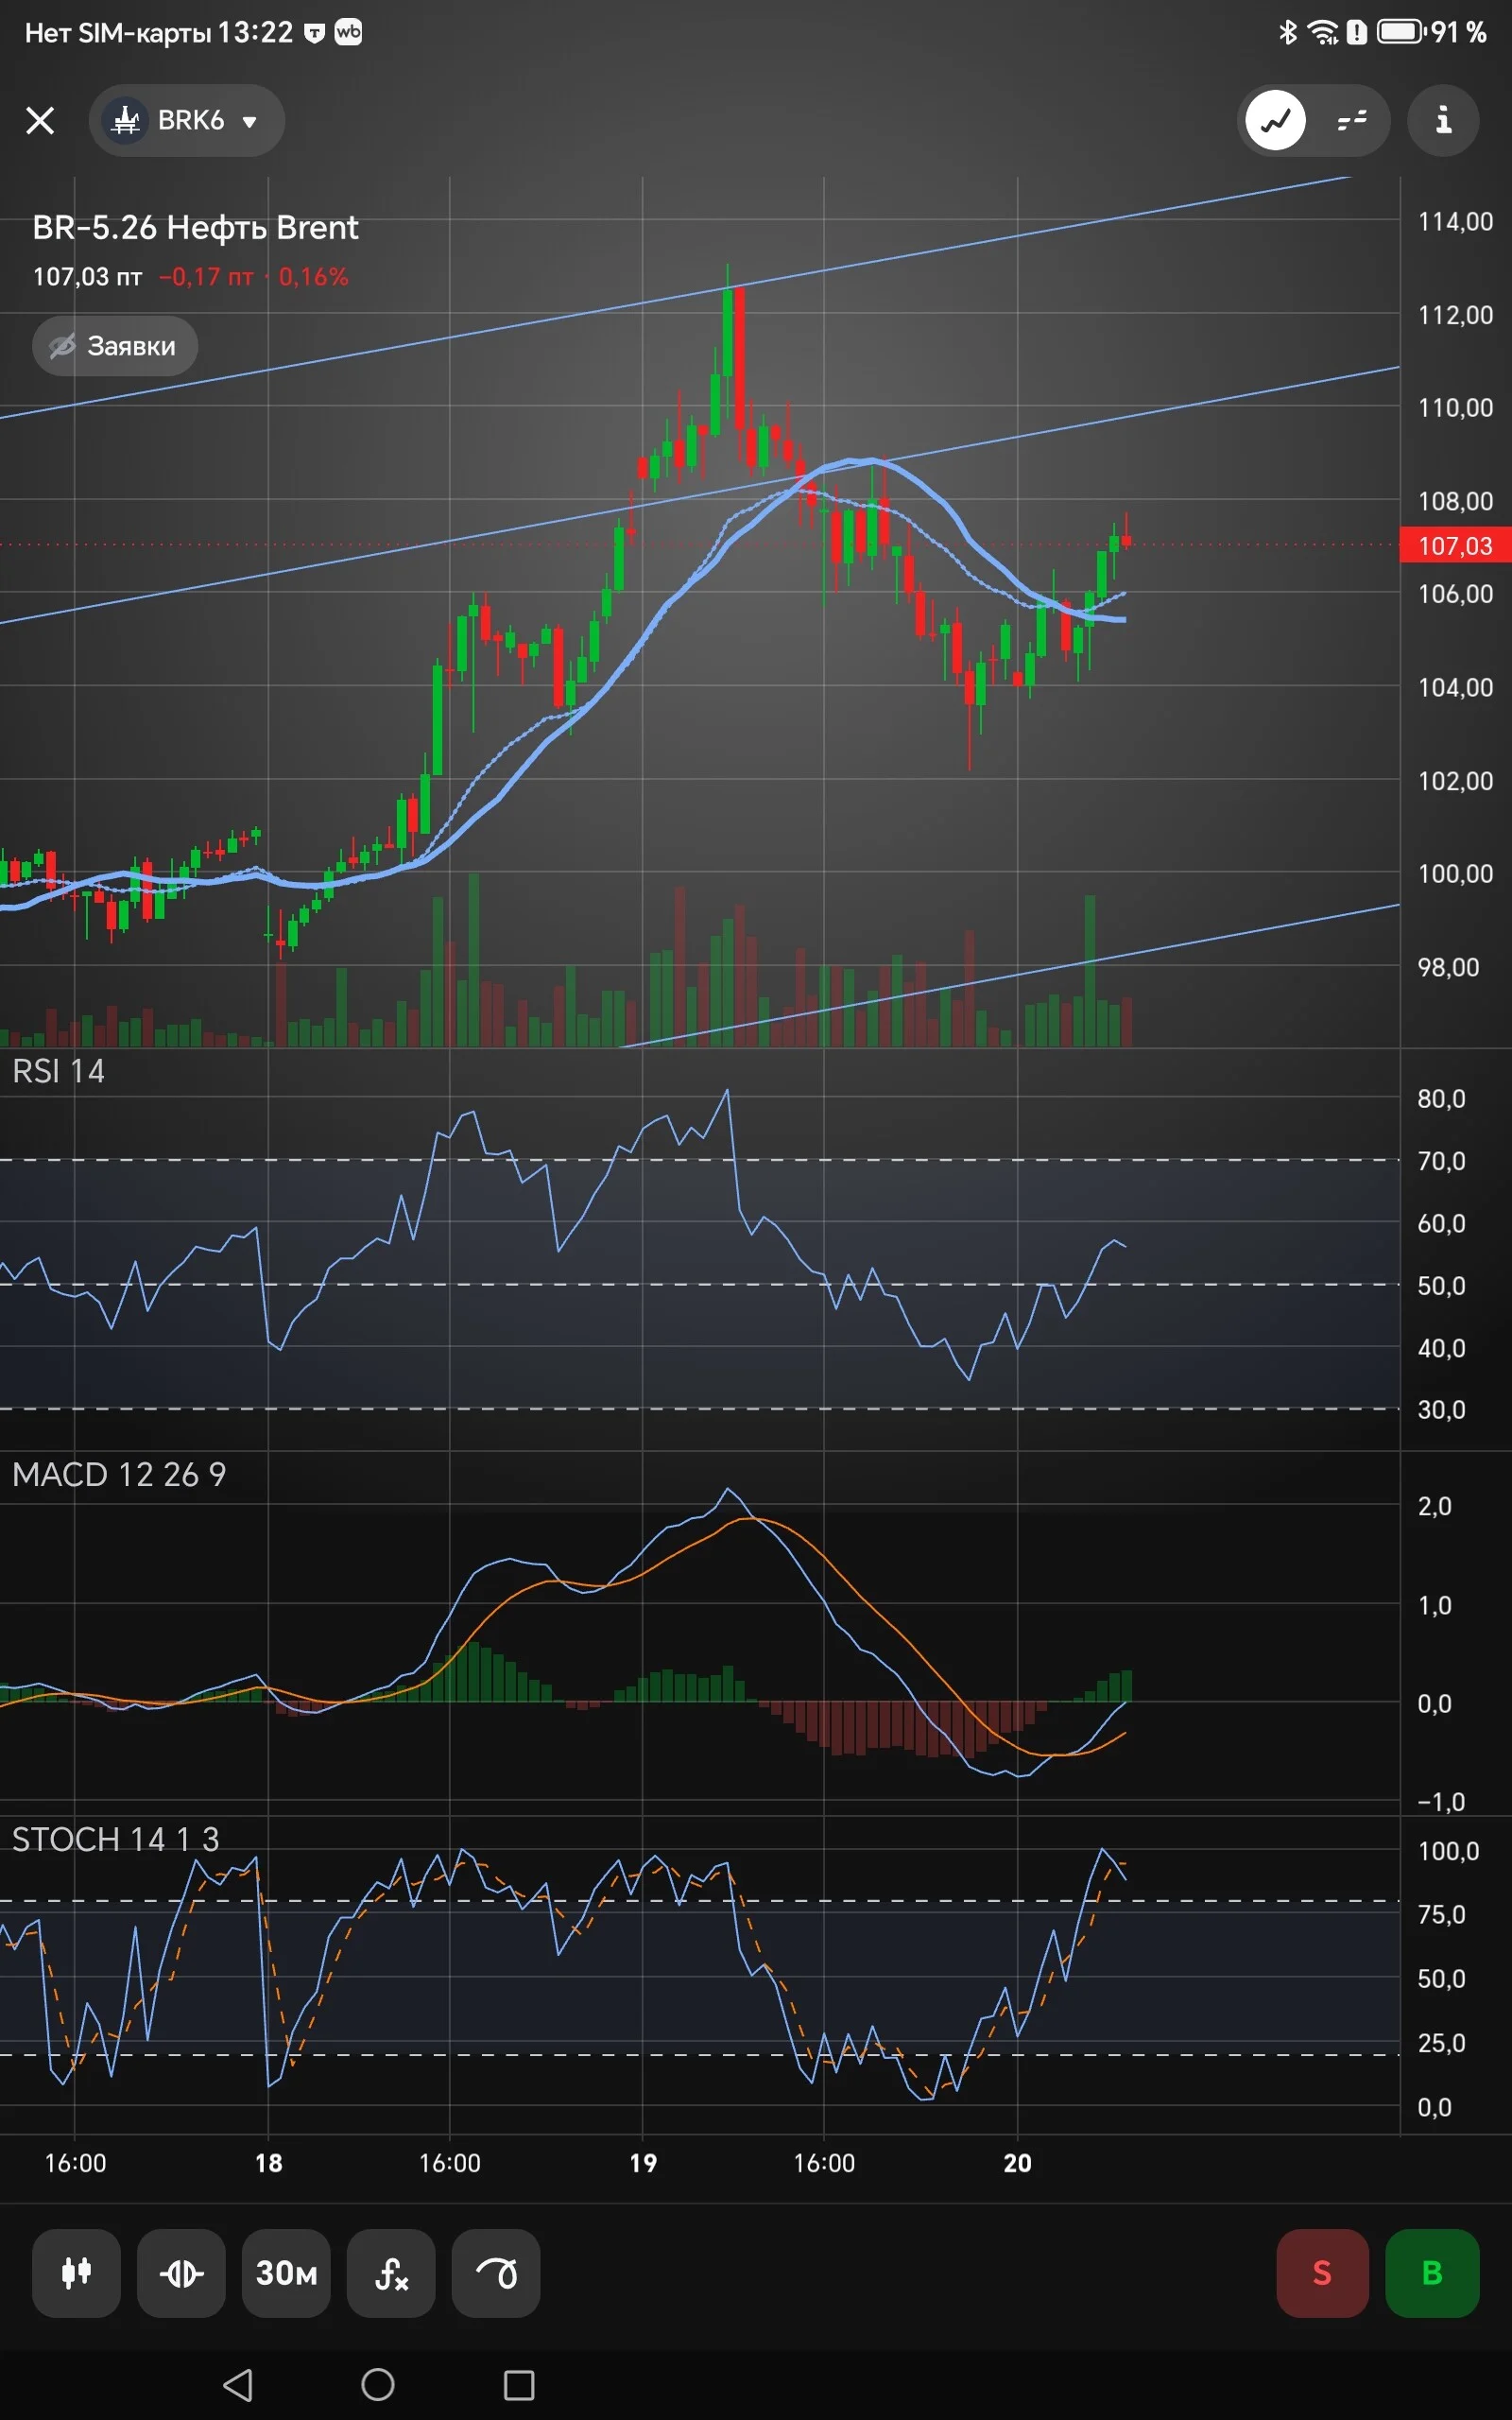The image size is (1512, 2420).
Task: Click the Bluetooth status bar icon
Action: tap(1288, 32)
